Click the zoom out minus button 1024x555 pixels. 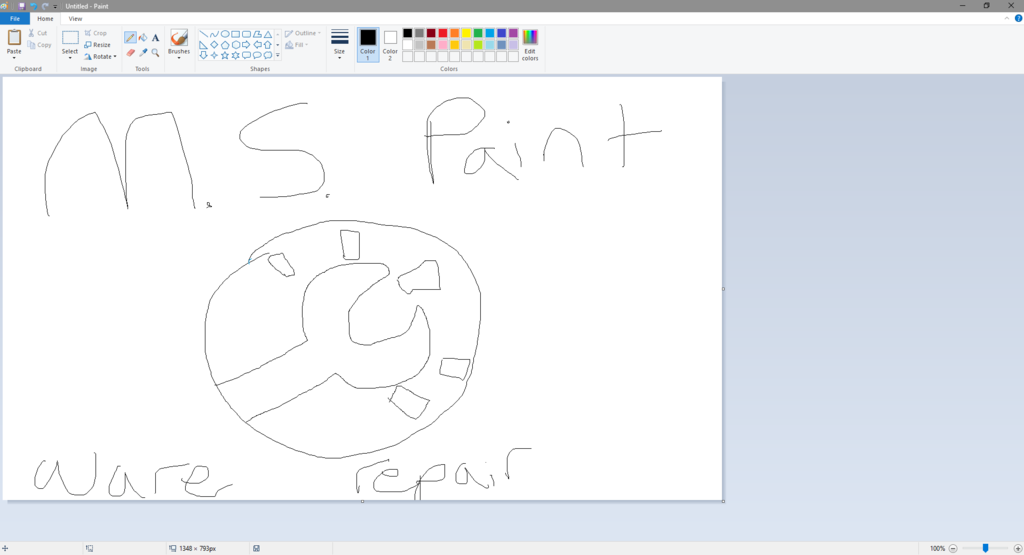pos(953,548)
